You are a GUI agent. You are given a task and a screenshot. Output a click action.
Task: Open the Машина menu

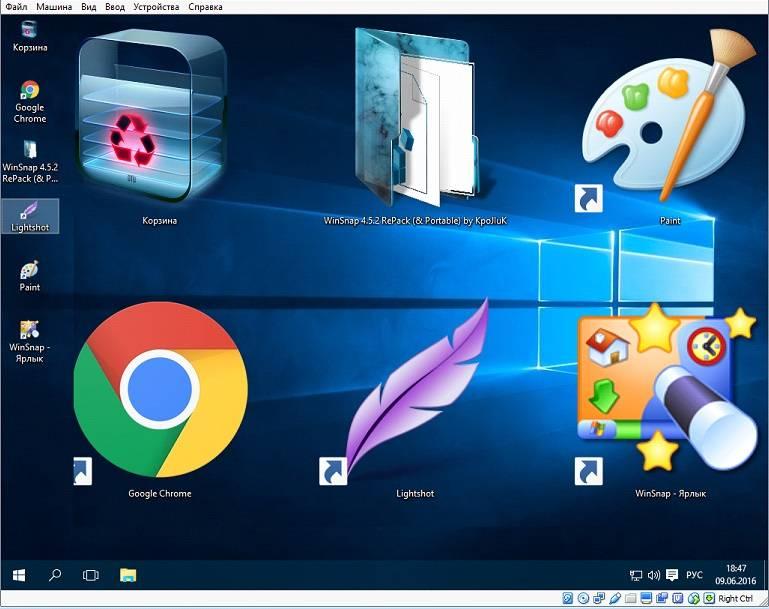54,7
